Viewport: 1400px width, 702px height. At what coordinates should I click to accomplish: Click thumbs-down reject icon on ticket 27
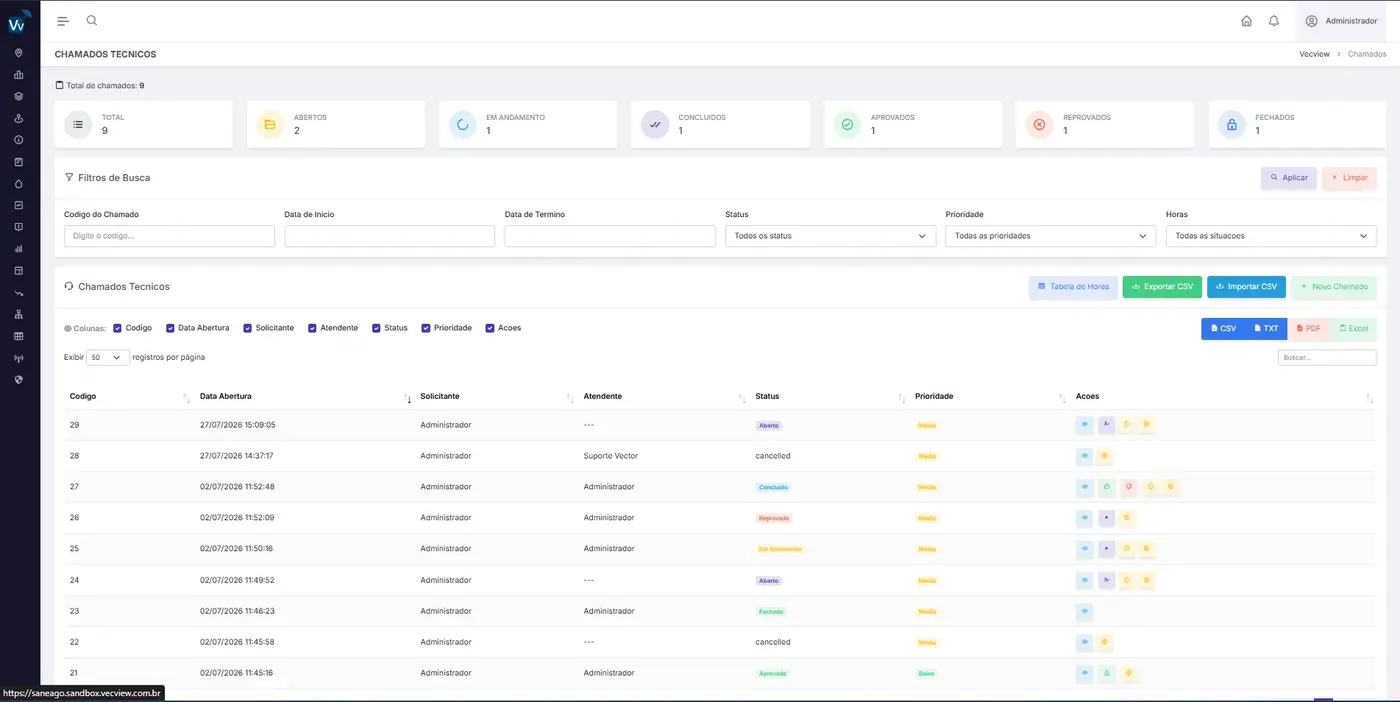point(1128,487)
